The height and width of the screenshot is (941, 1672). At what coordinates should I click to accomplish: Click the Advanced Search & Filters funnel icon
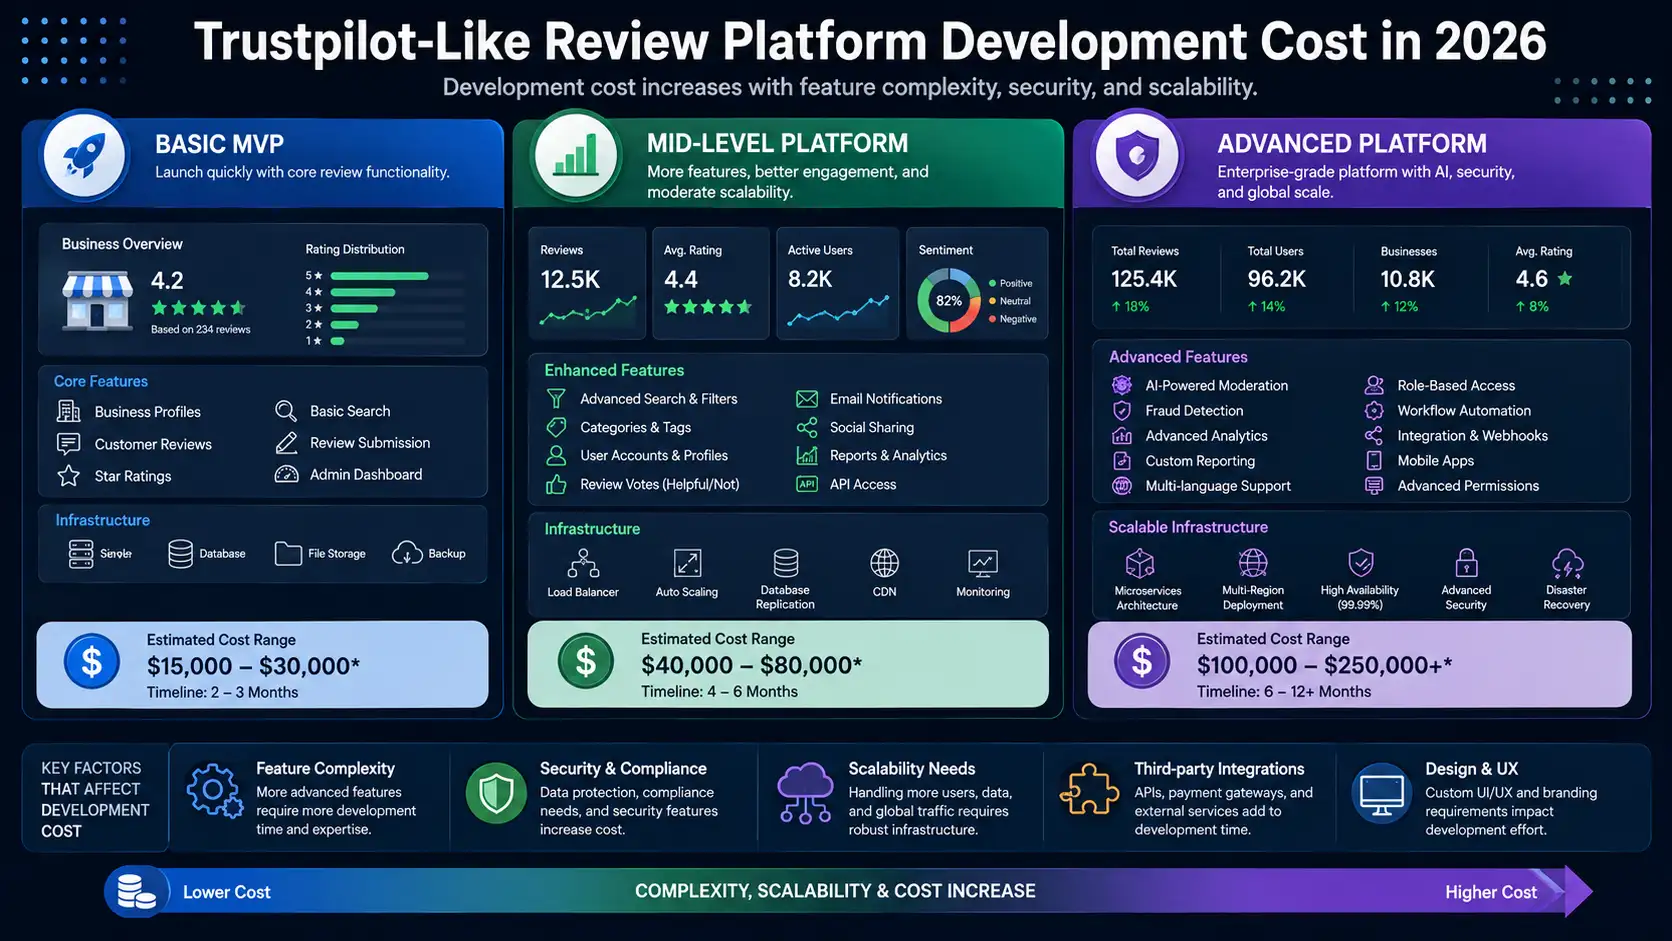[x=556, y=398]
